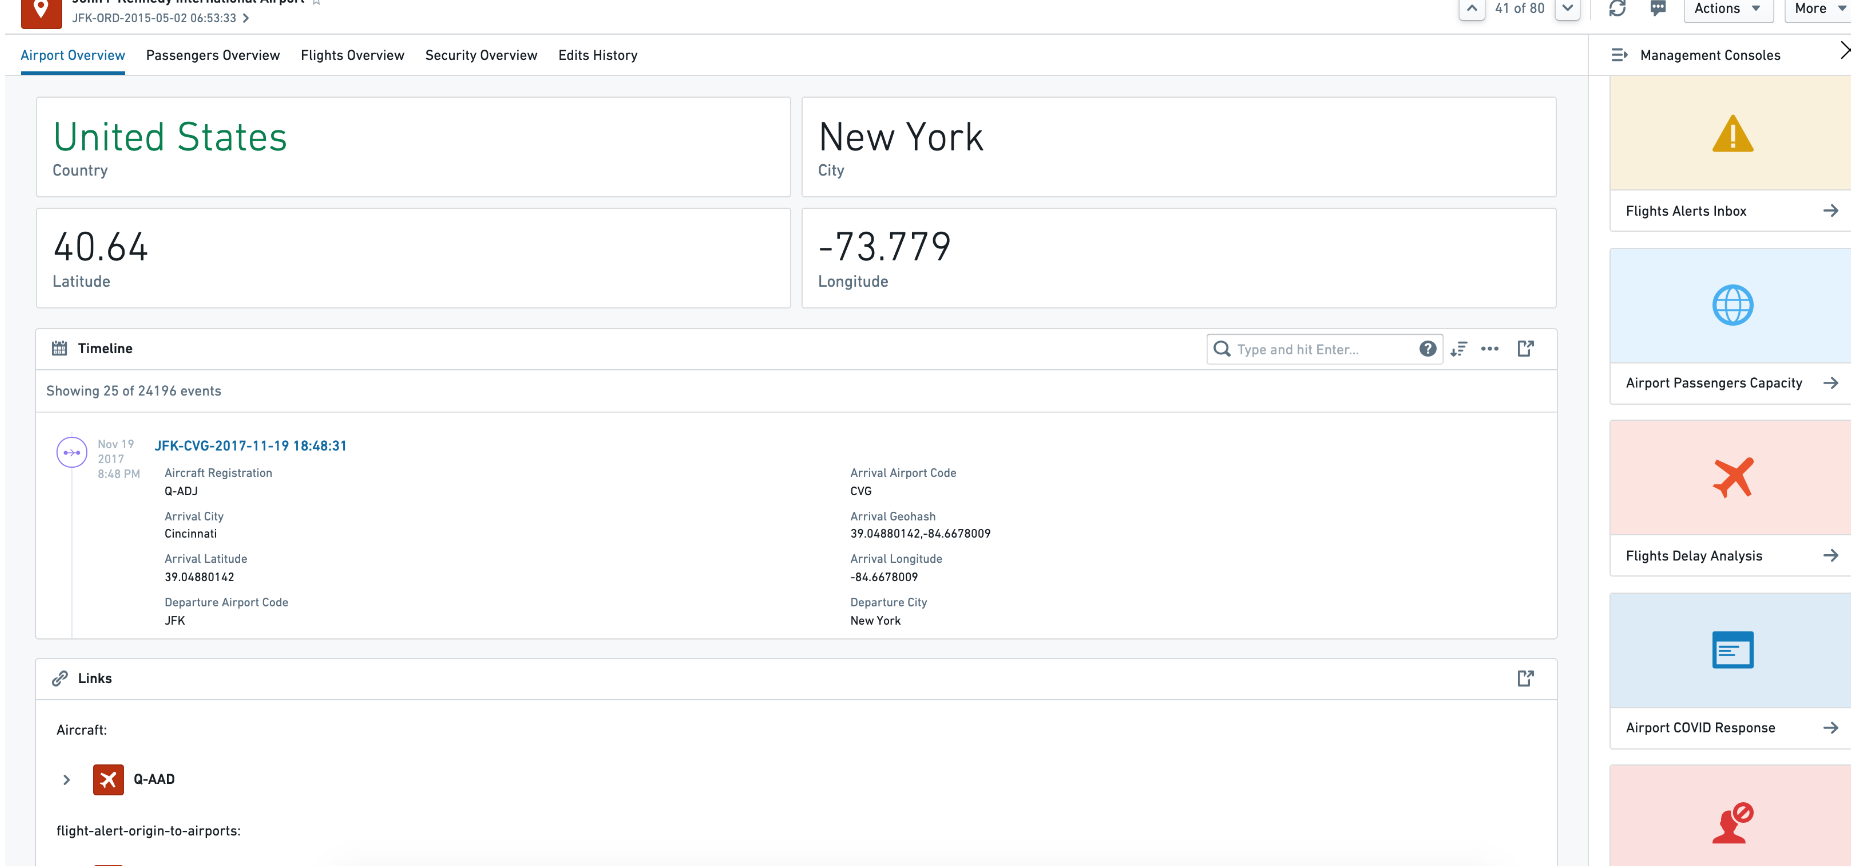Open the JFK-CVG-2017-11-19 18:48:31 flight link
Viewport: 1851px width, 866px height.
[x=251, y=446]
